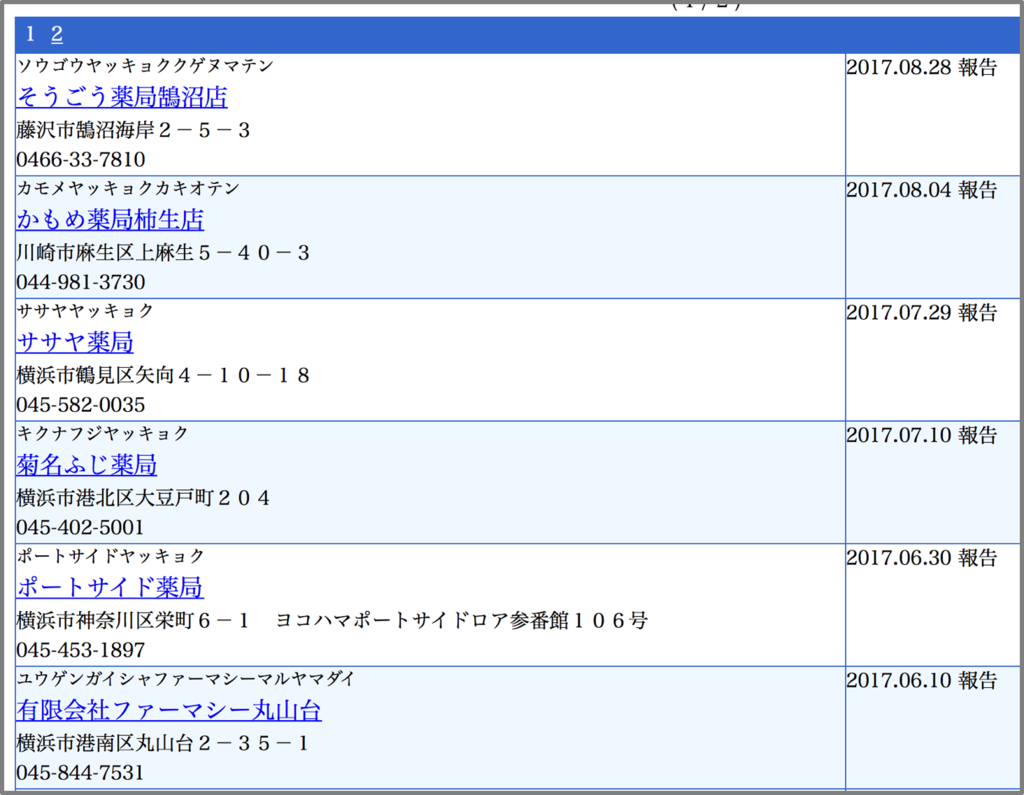Click phone number 045-453-1897
1024x795 pixels.
tap(81, 650)
